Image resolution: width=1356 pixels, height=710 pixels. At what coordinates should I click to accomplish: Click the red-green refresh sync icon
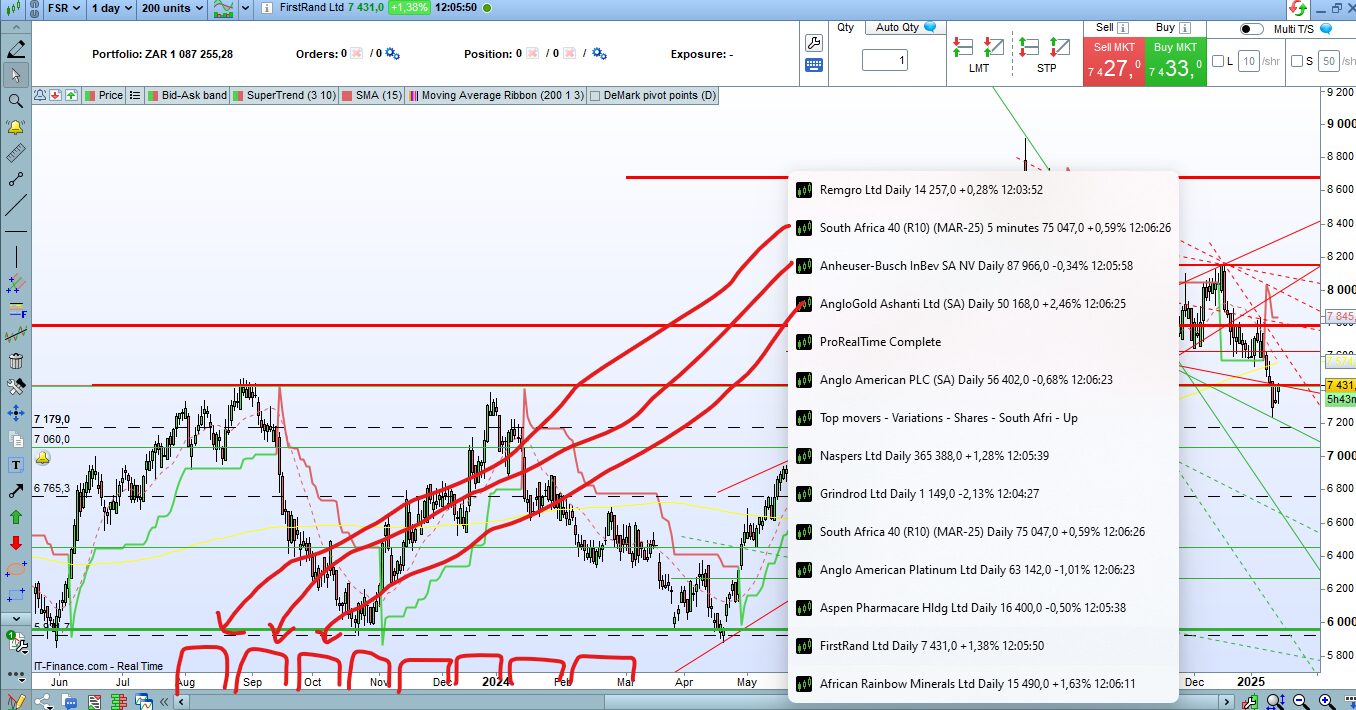click(x=1297, y=8)
